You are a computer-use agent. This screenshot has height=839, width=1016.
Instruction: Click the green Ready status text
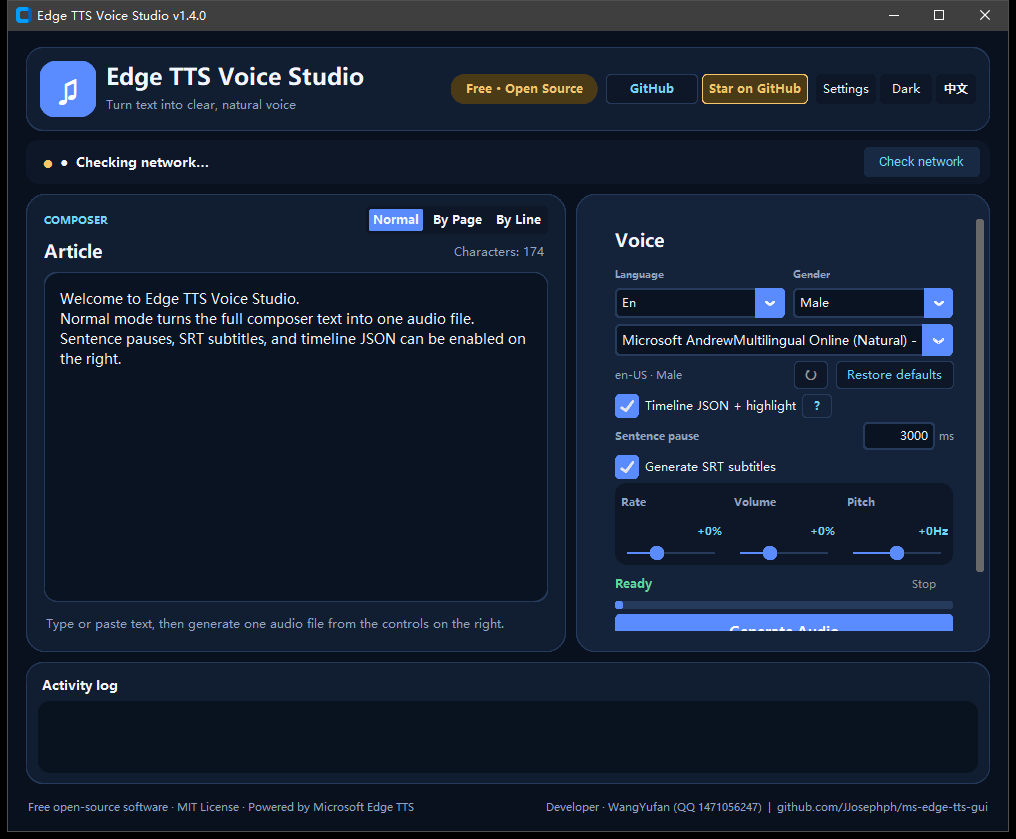633,584
